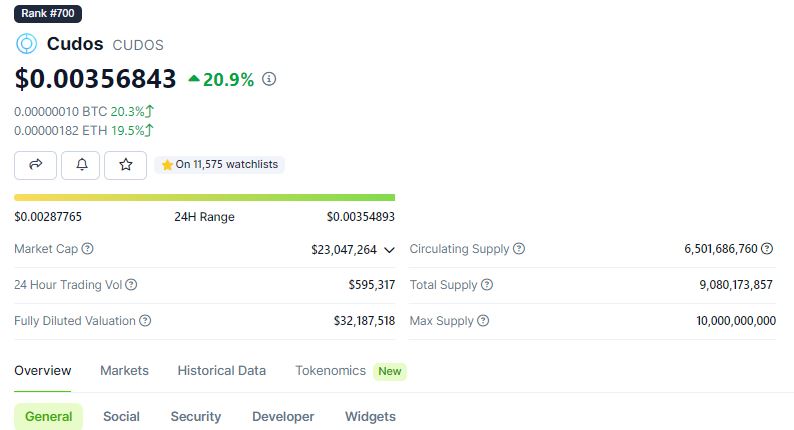Click the Rank #700 badge
This screenshot has width=794, height=430.
pos(48,13)
